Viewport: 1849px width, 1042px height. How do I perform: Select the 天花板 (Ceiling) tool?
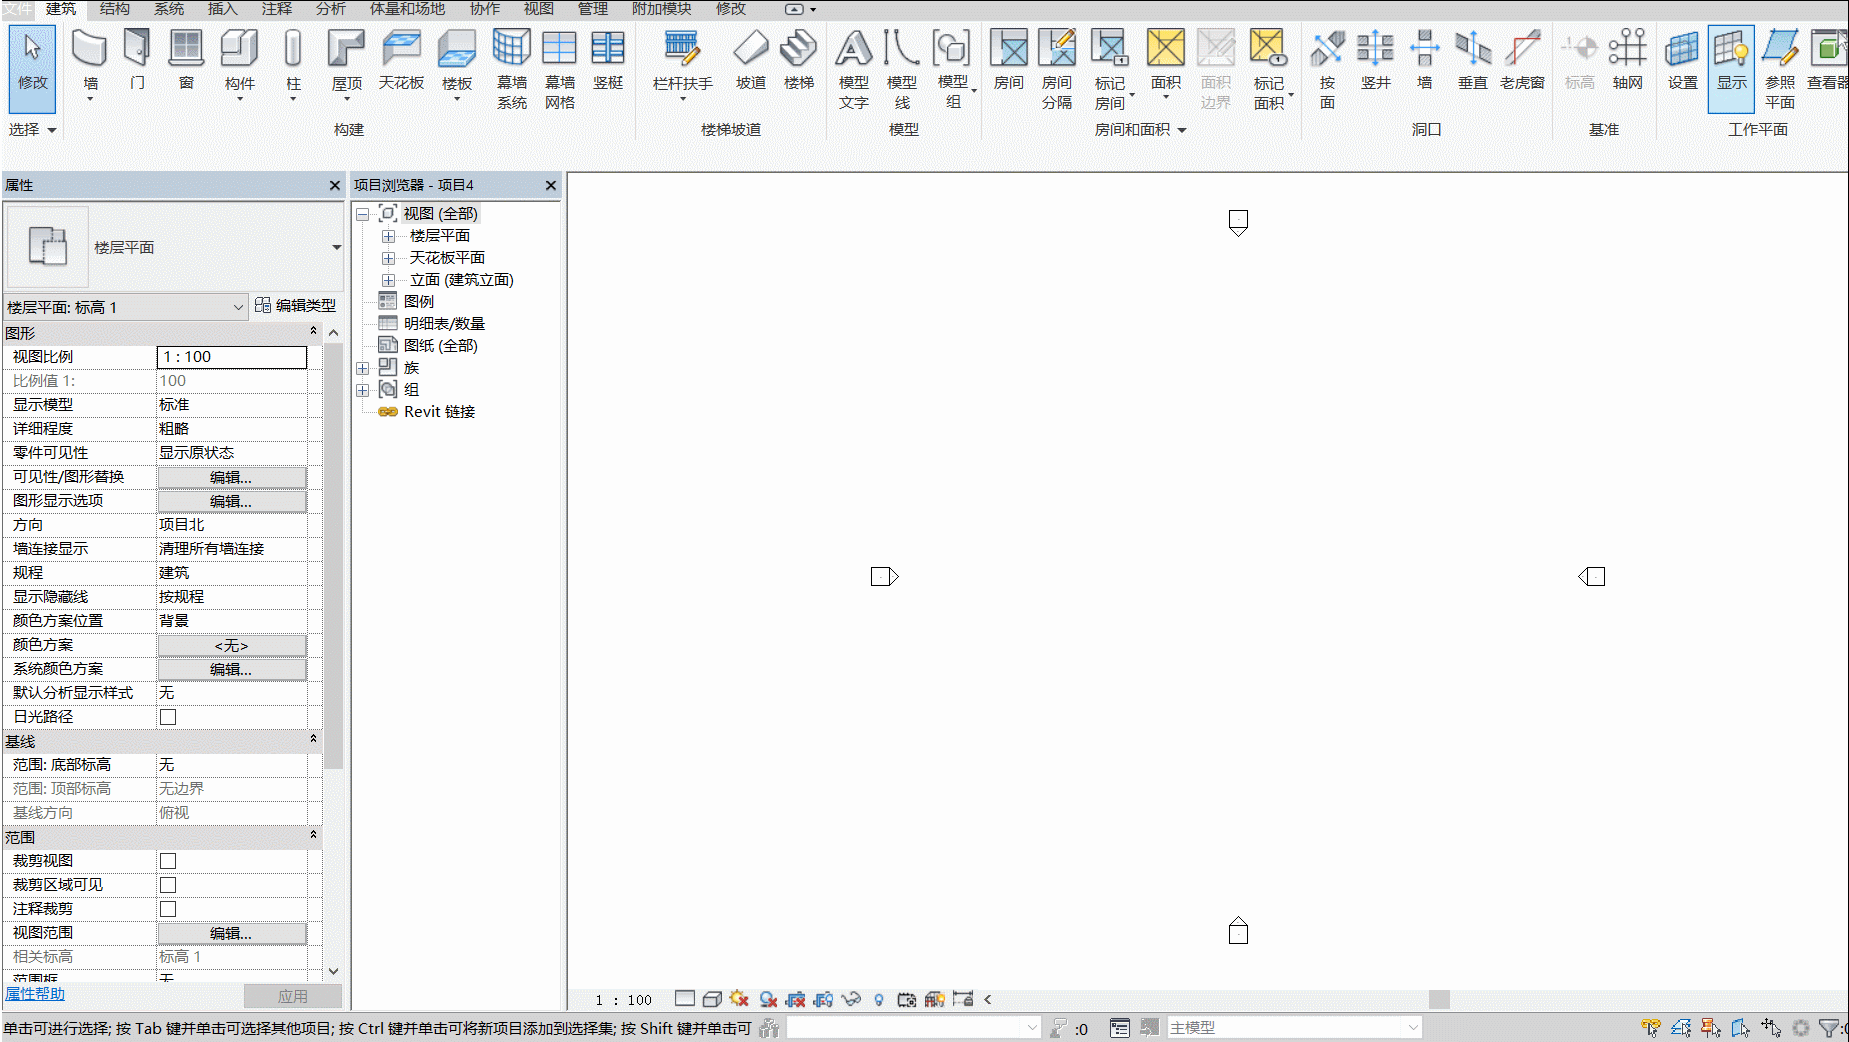click(401, 60)
